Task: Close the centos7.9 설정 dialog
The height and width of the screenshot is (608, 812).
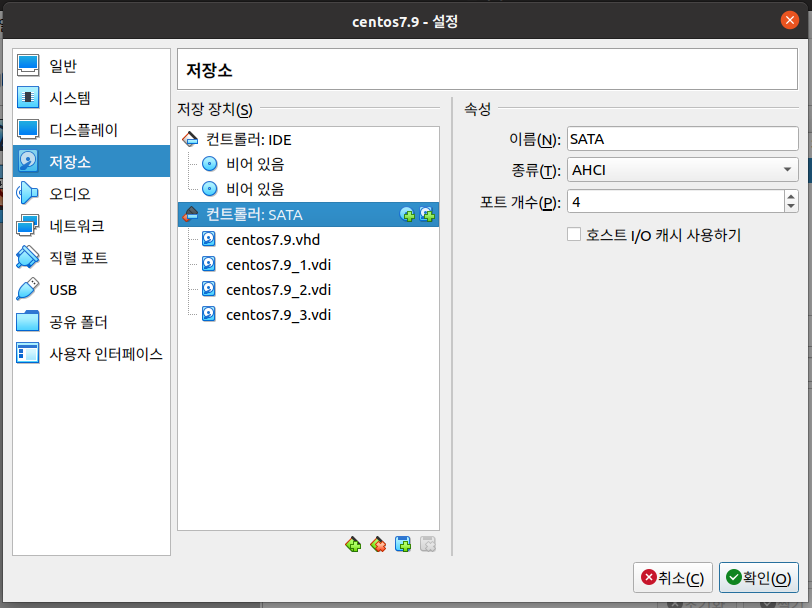Action: (789, 20)
